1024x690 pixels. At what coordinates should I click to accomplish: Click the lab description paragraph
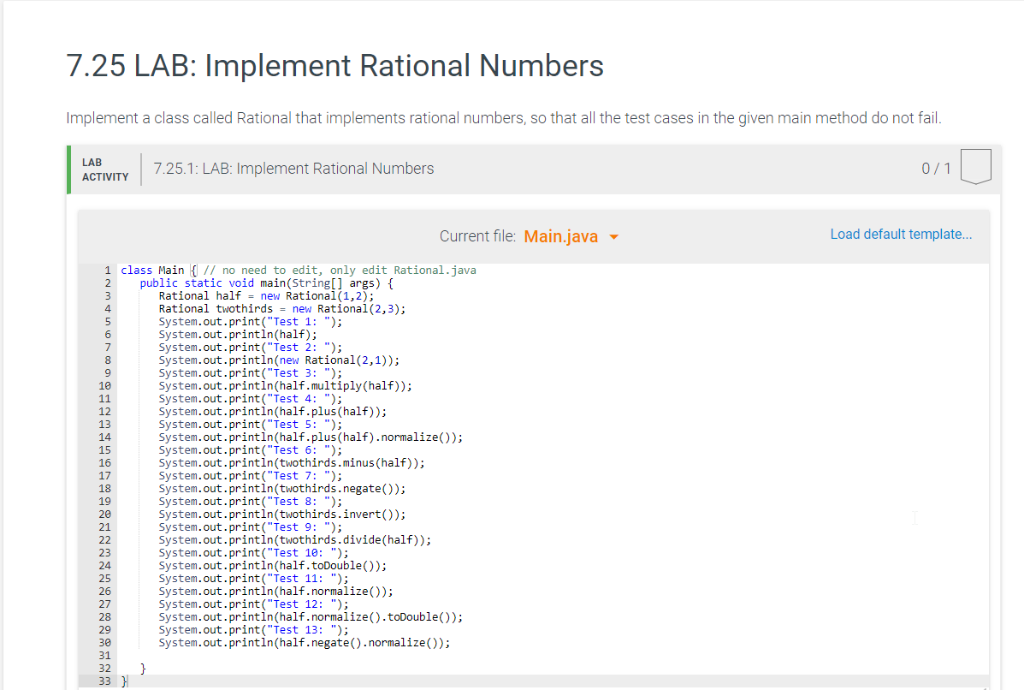[504, 118]
